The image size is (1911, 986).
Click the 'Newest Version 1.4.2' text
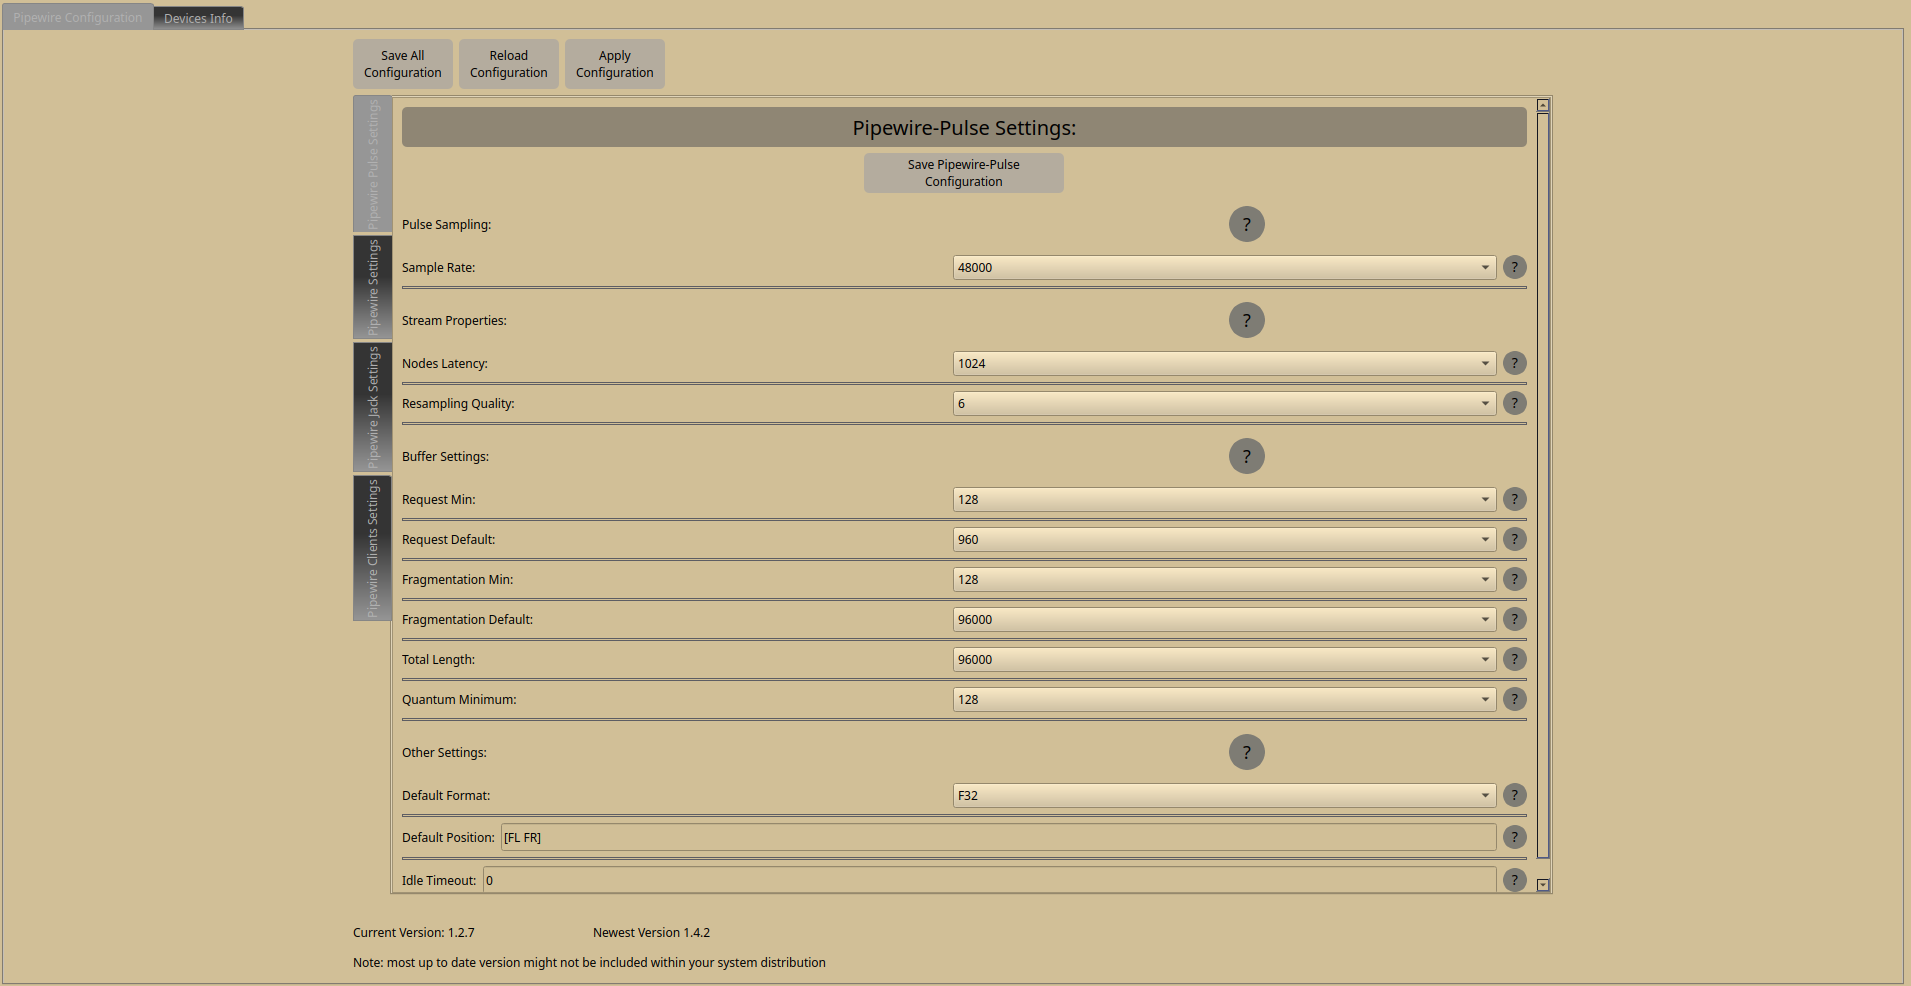[x=651, y=932]
